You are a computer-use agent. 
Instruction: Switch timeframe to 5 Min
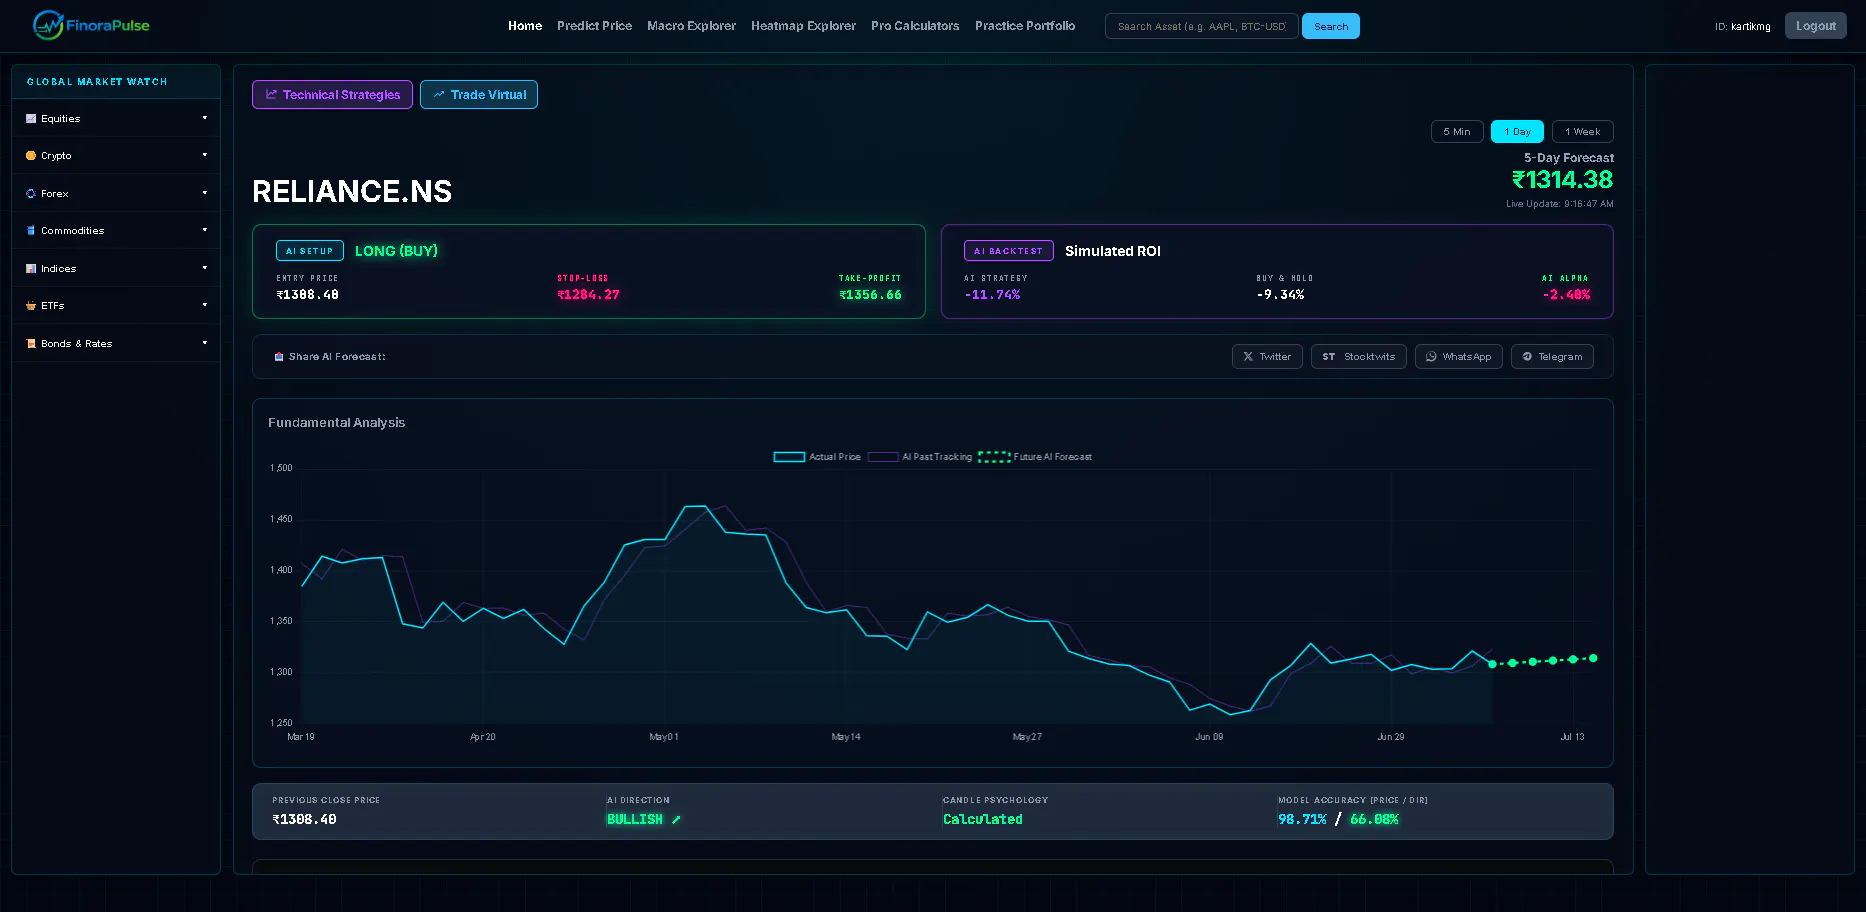tap(1457, 132)
